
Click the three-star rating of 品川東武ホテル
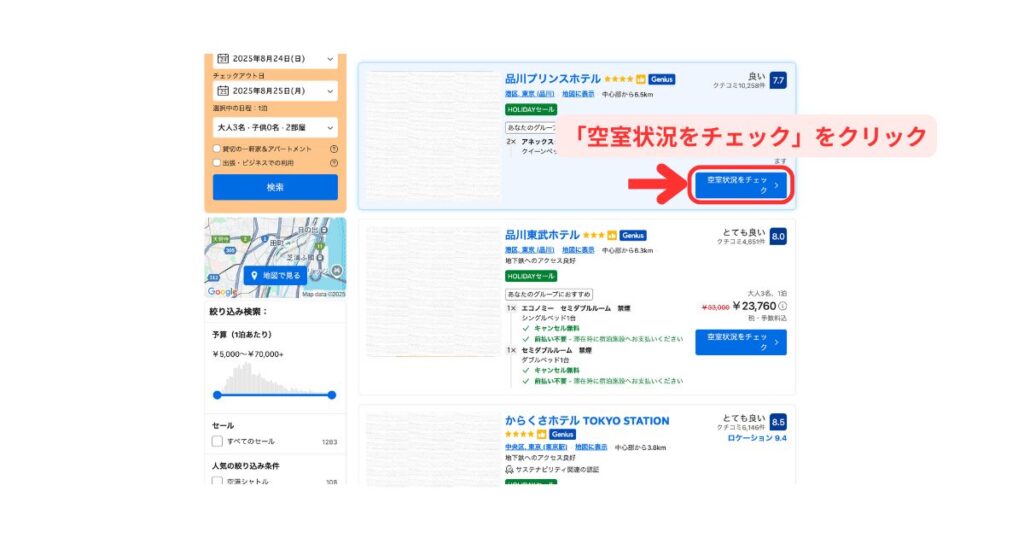[x=594, y=235]
